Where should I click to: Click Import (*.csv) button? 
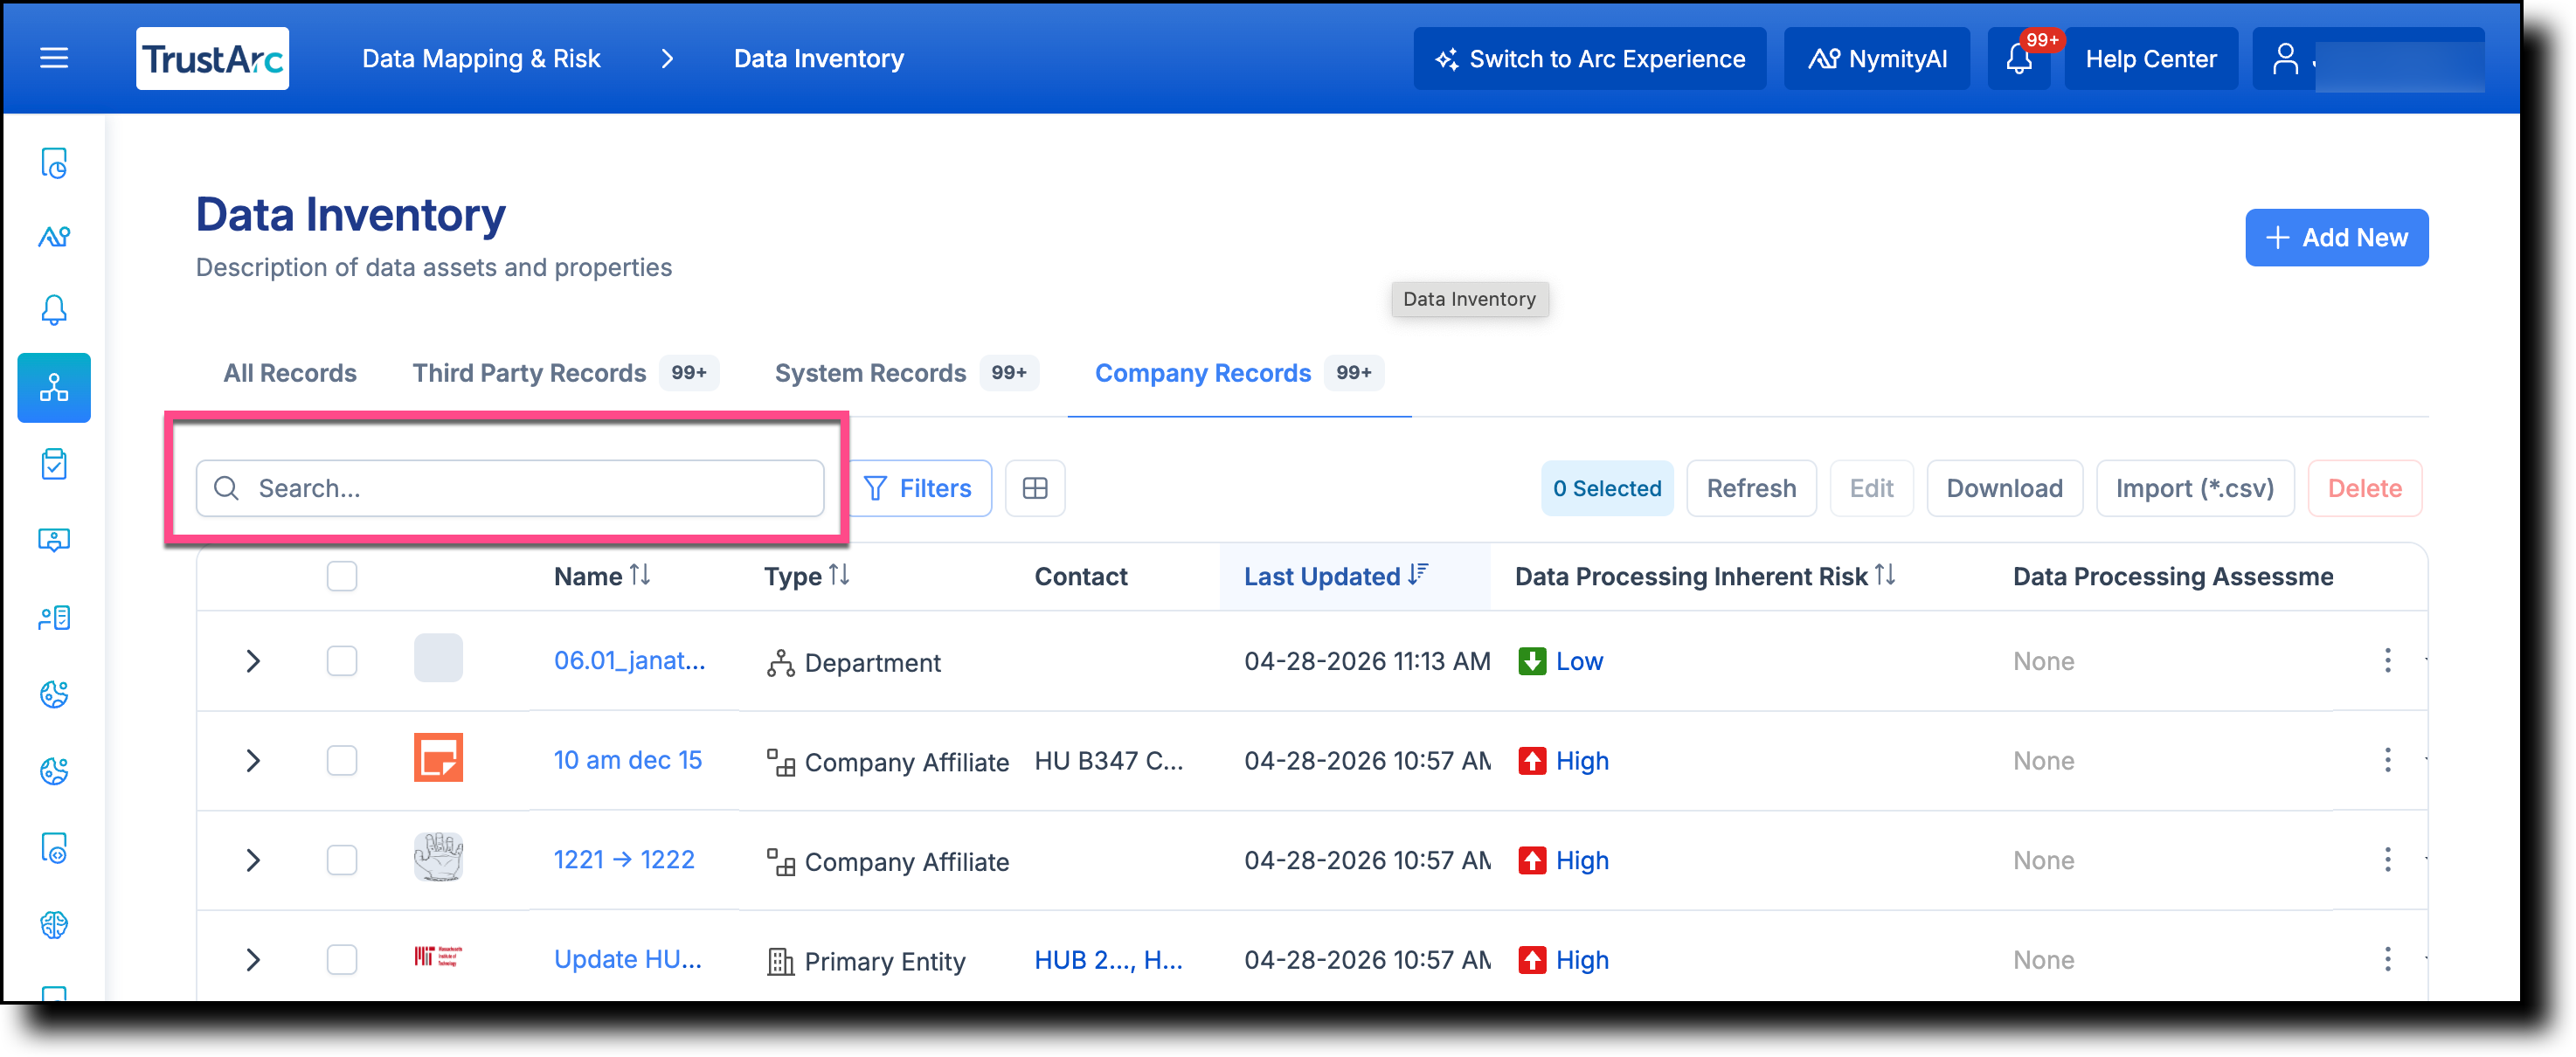pos(2195,488)
